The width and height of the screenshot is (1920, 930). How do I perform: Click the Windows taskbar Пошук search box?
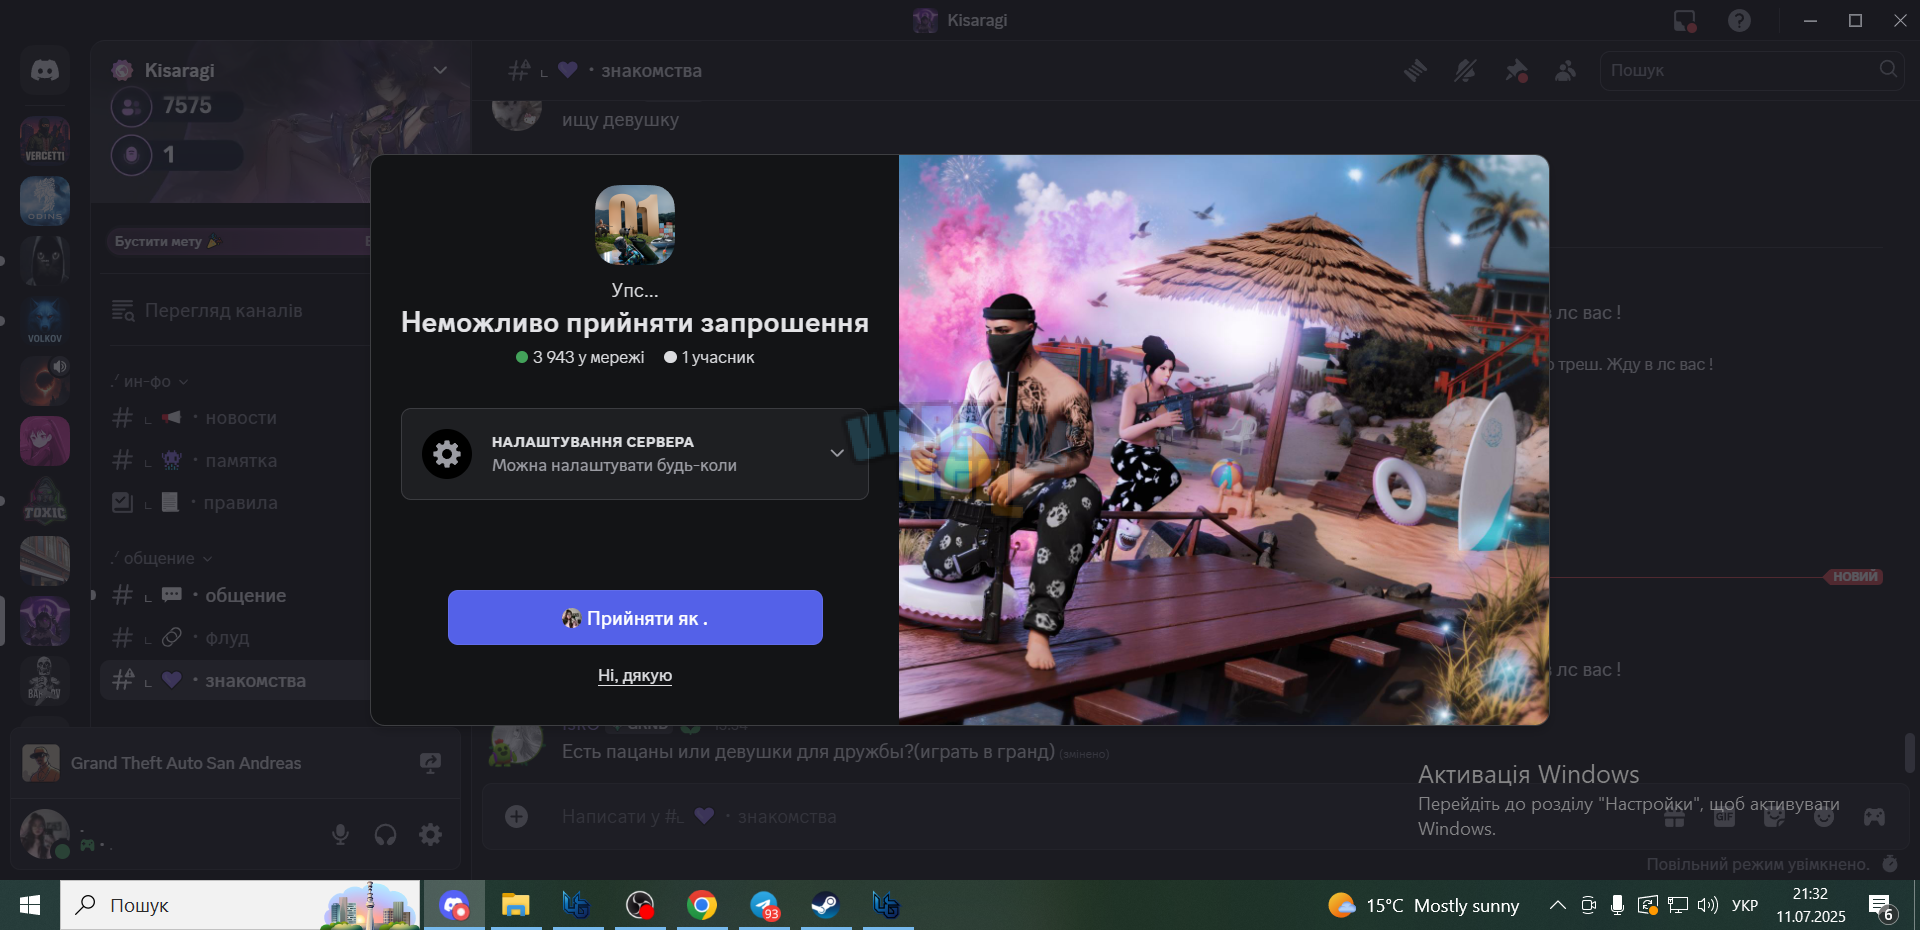pos(240,906)
